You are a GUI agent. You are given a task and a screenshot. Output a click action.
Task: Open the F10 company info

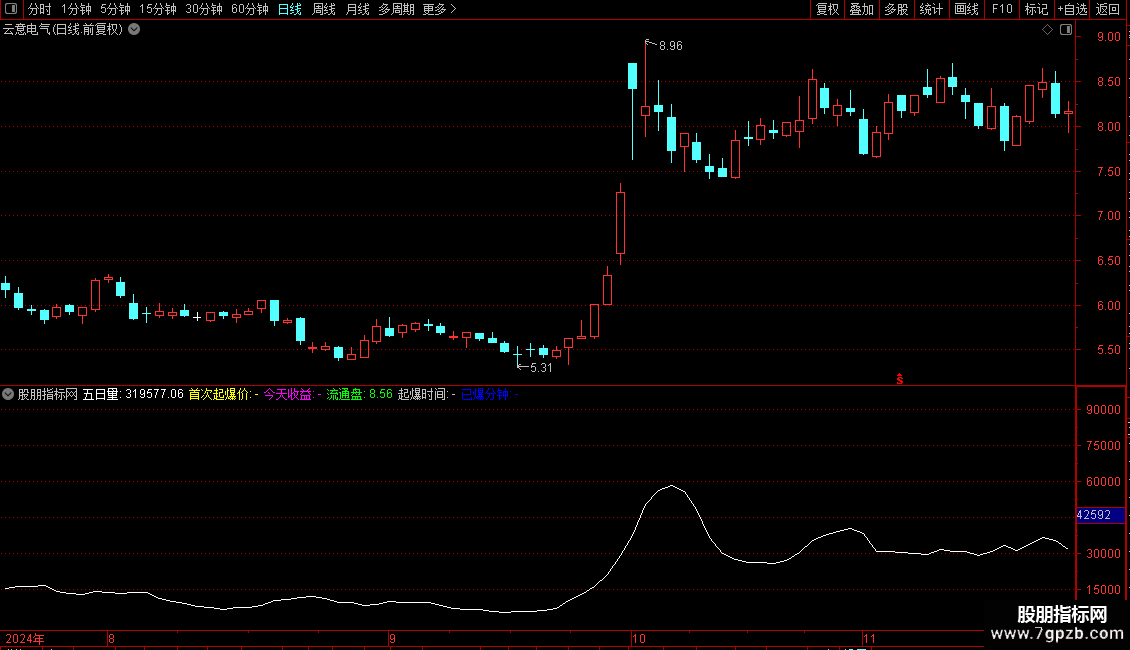pos(1002,9)
